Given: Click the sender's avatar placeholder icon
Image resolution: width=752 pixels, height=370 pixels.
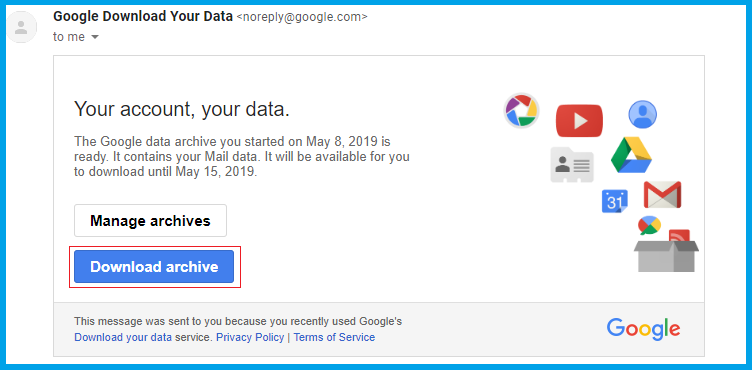Looking at the screenshot, I should tap(21, 27).
